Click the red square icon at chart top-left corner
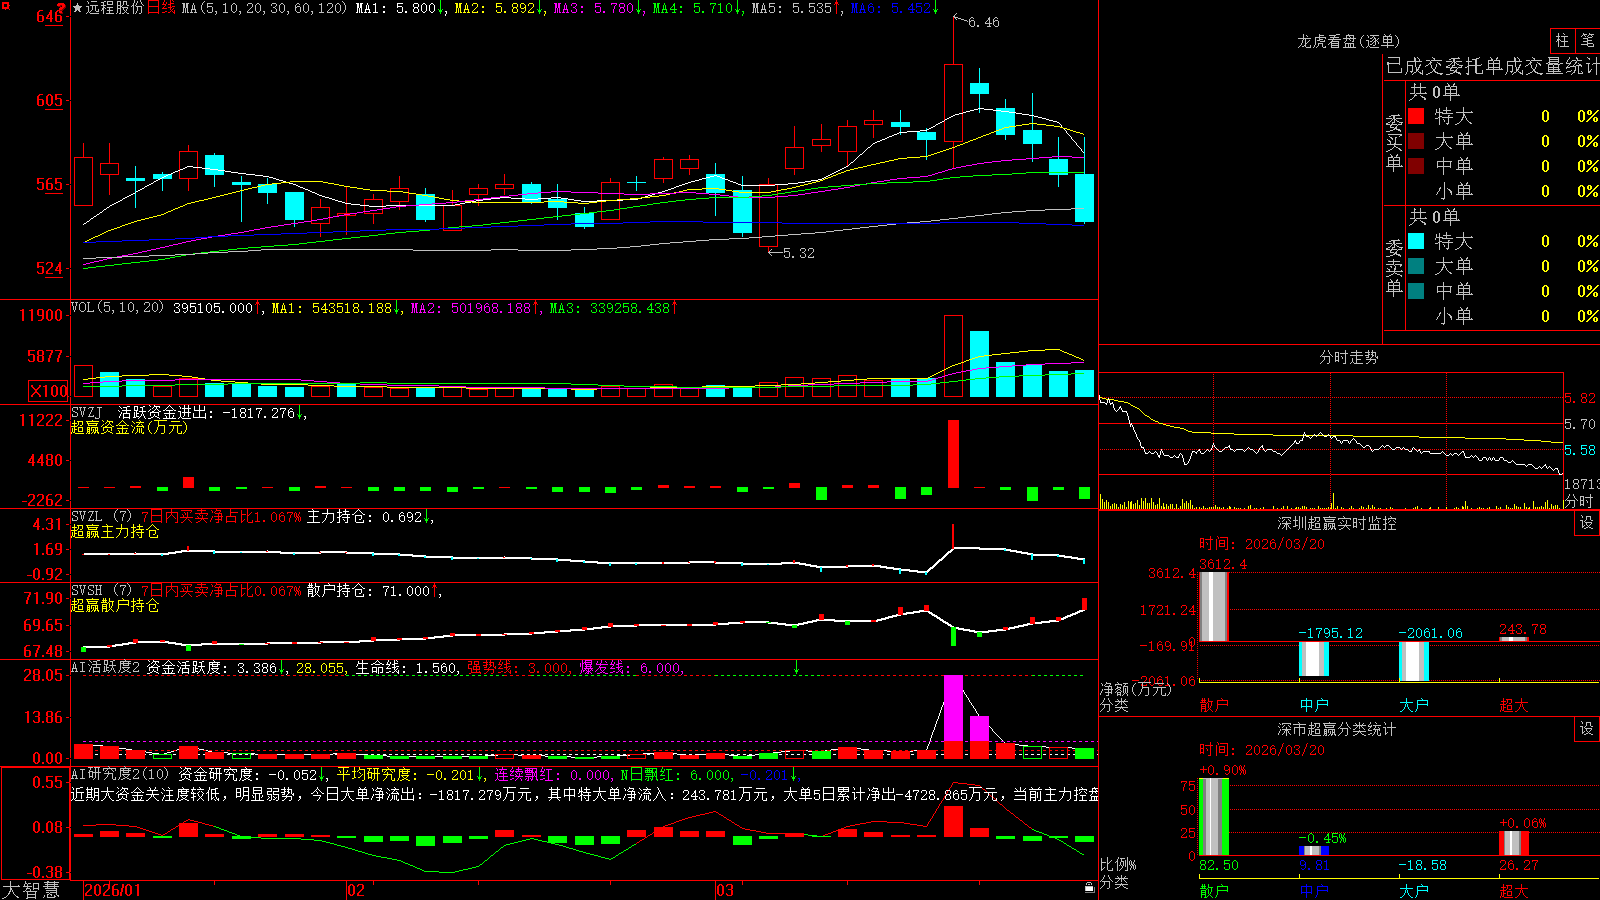1600x900 pixels. pos(4,5)
